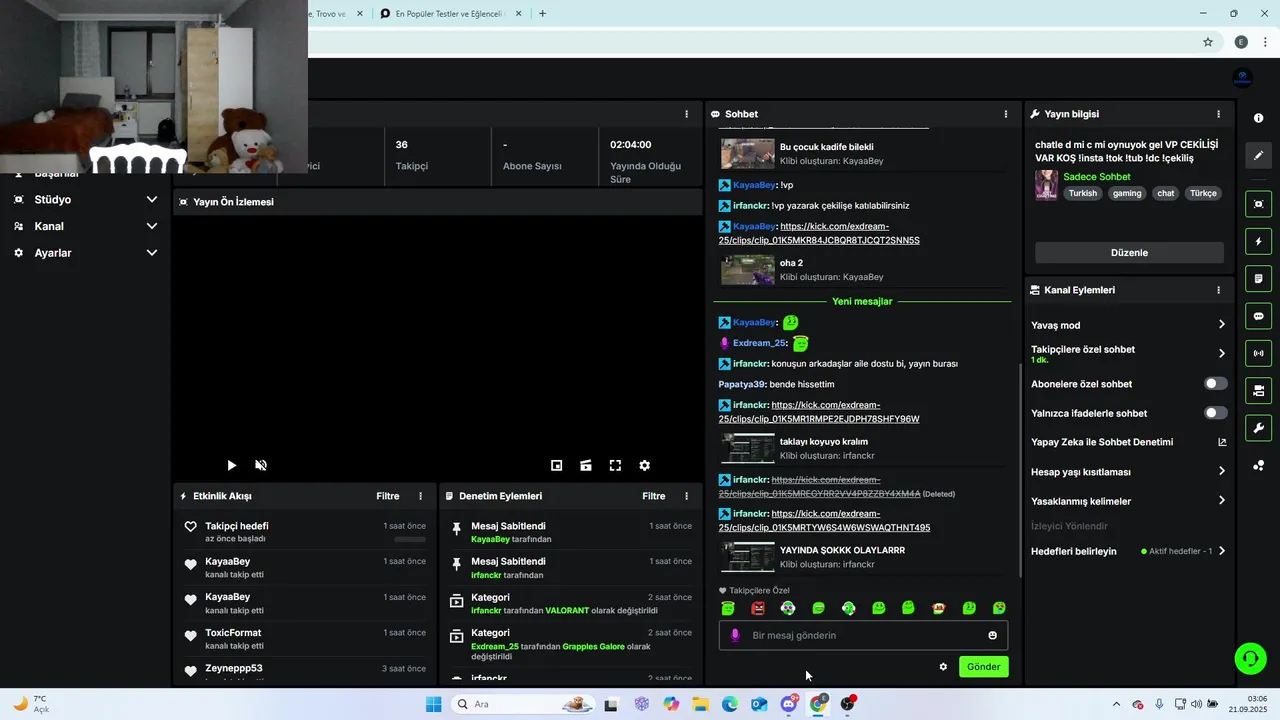Play the stream preview

[x=231, y=465]
